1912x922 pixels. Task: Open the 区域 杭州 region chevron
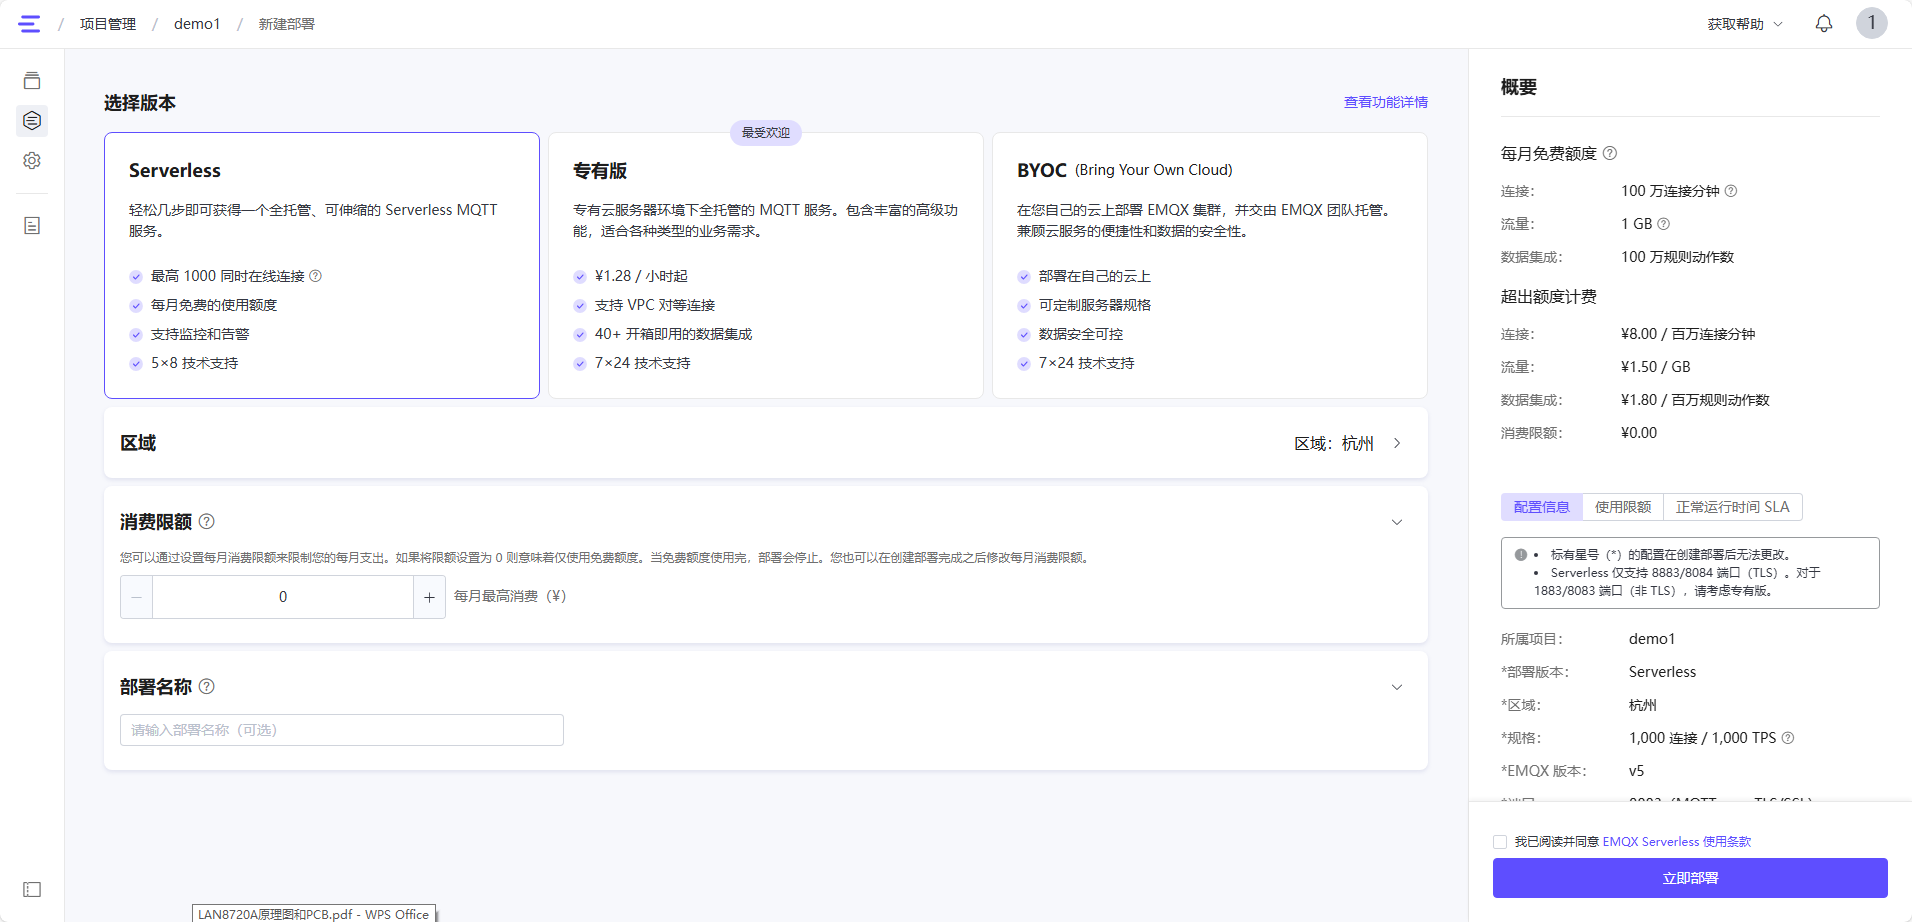[x=1397, y=443]
